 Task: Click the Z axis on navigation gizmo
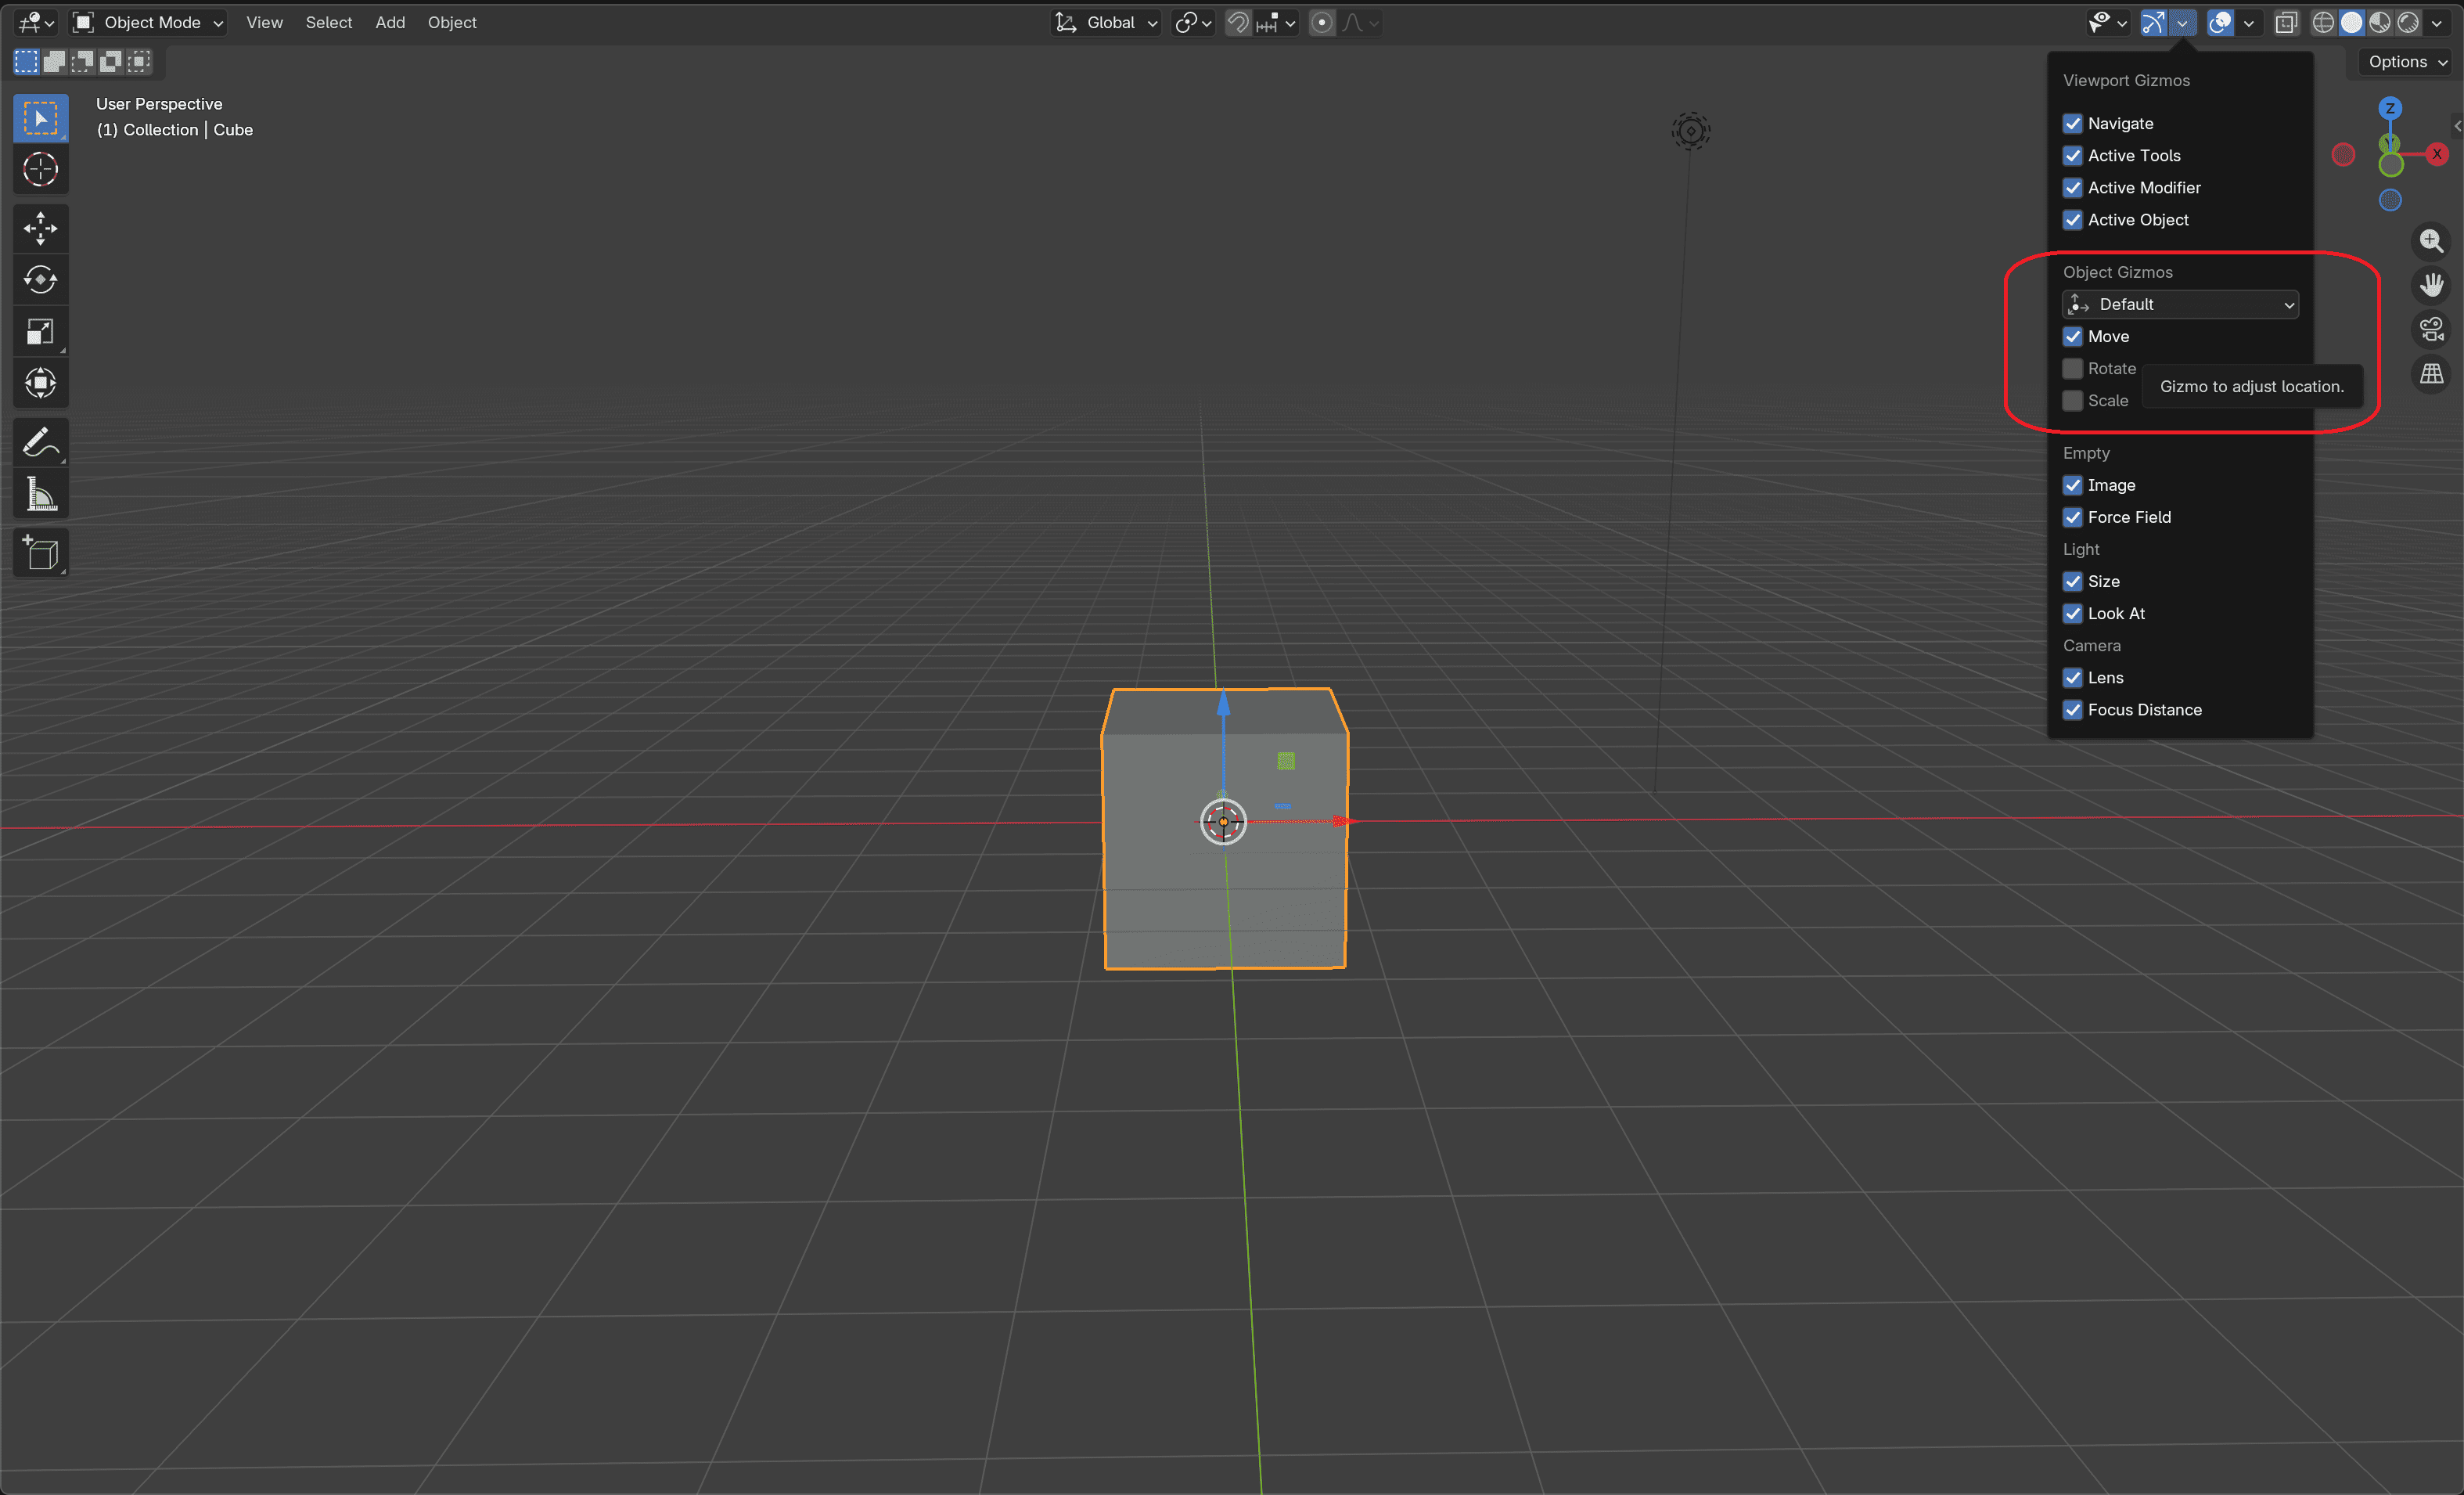[x=2390, y=108]
